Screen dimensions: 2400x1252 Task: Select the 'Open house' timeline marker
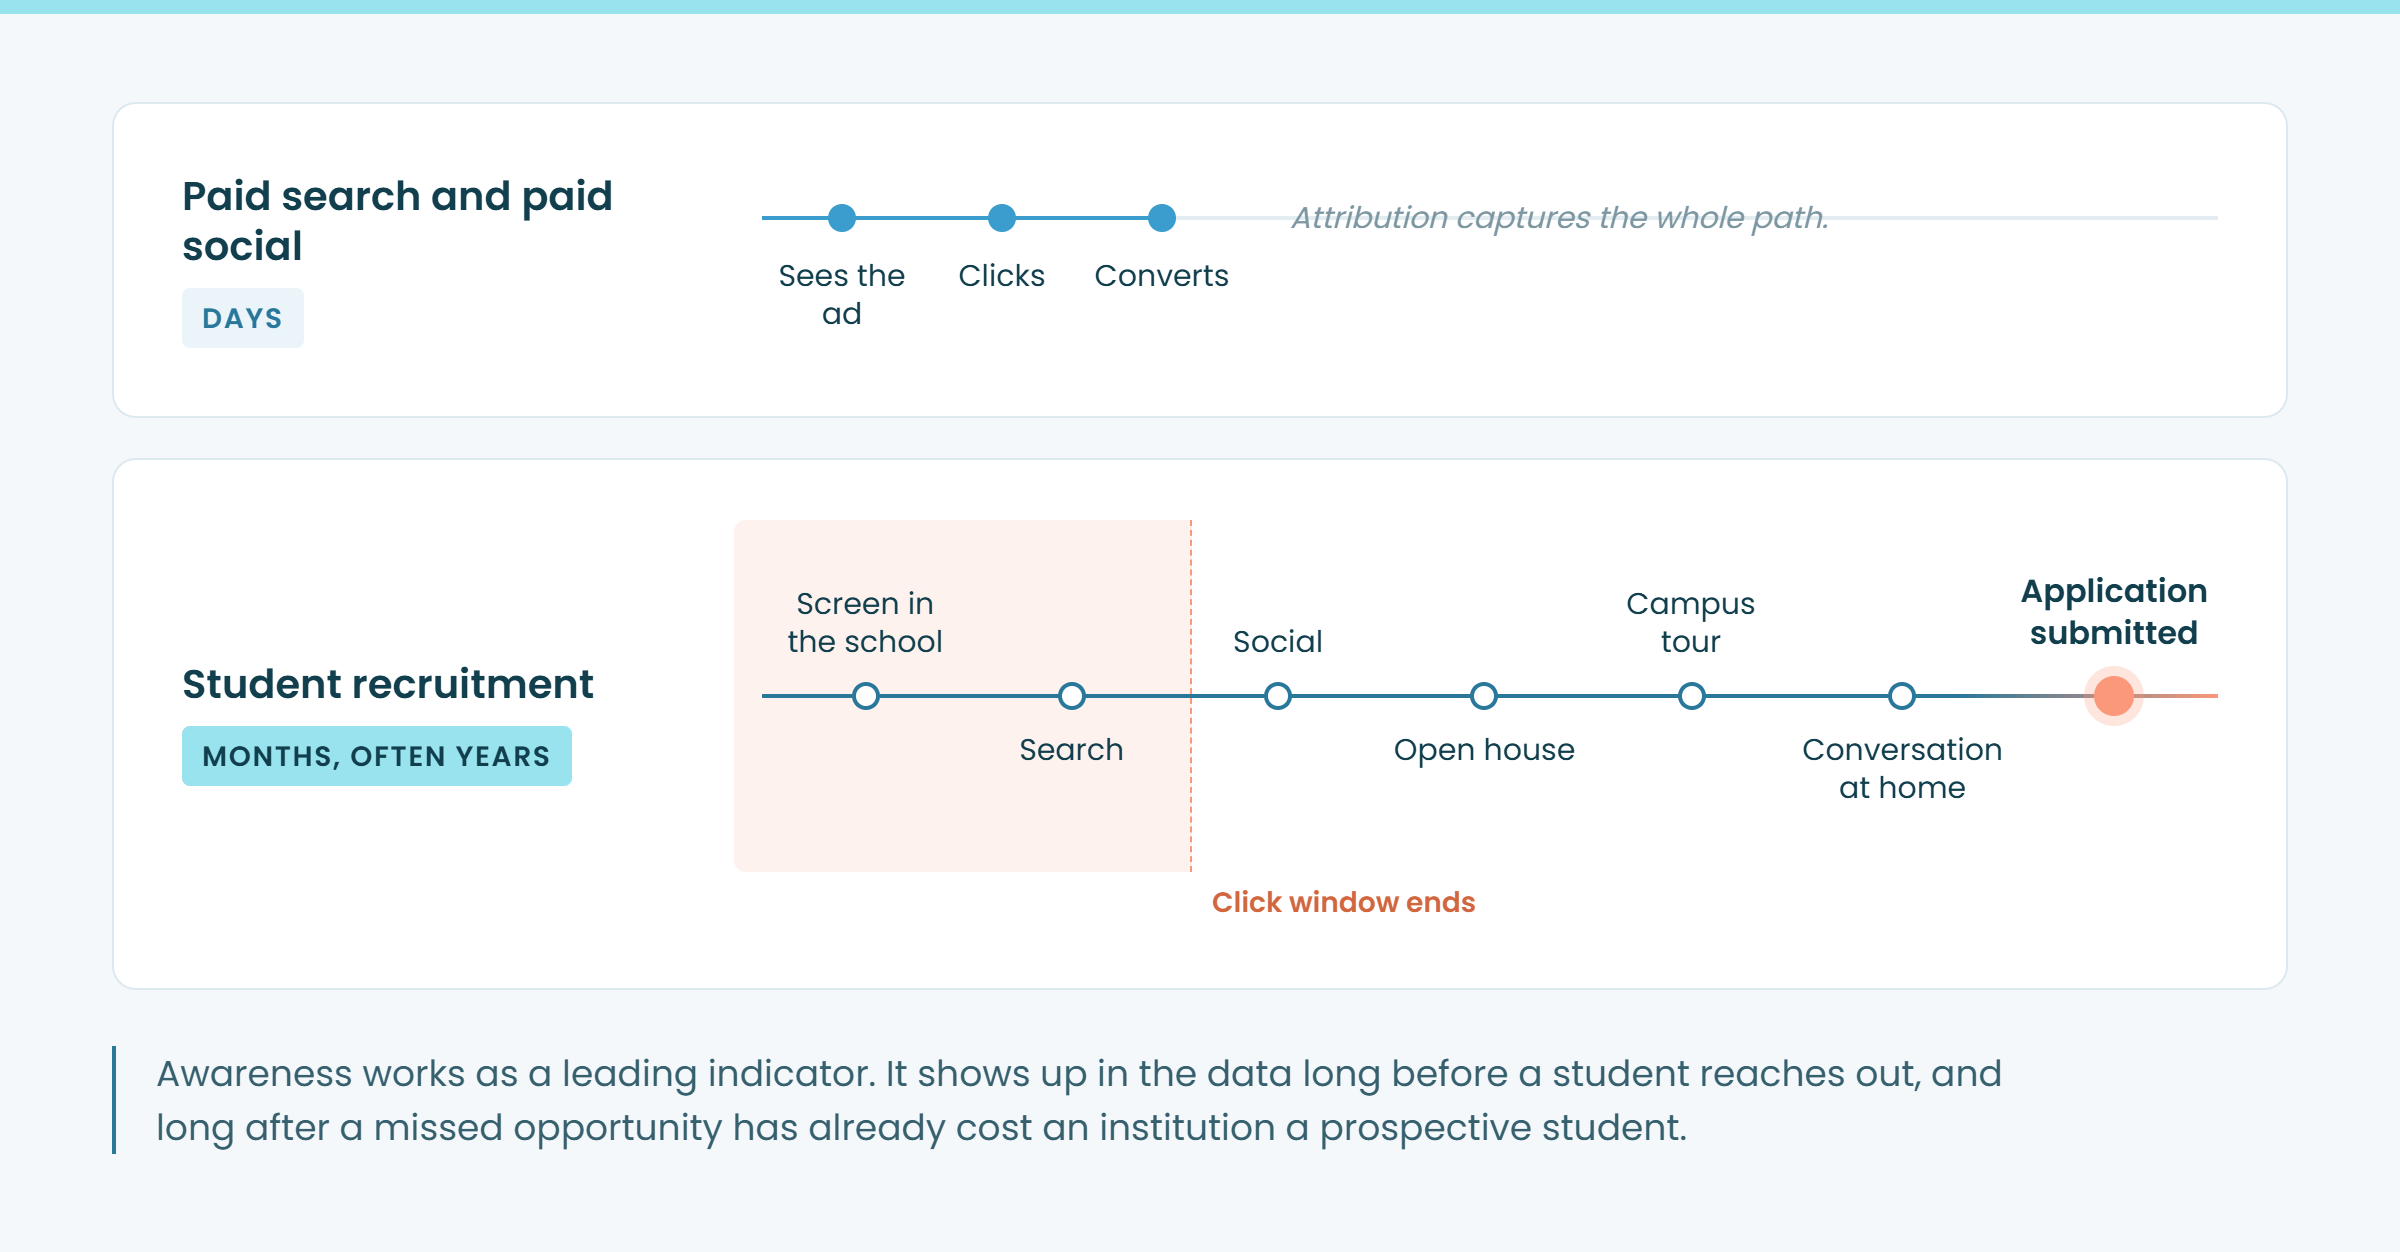tap(1484, 696)
